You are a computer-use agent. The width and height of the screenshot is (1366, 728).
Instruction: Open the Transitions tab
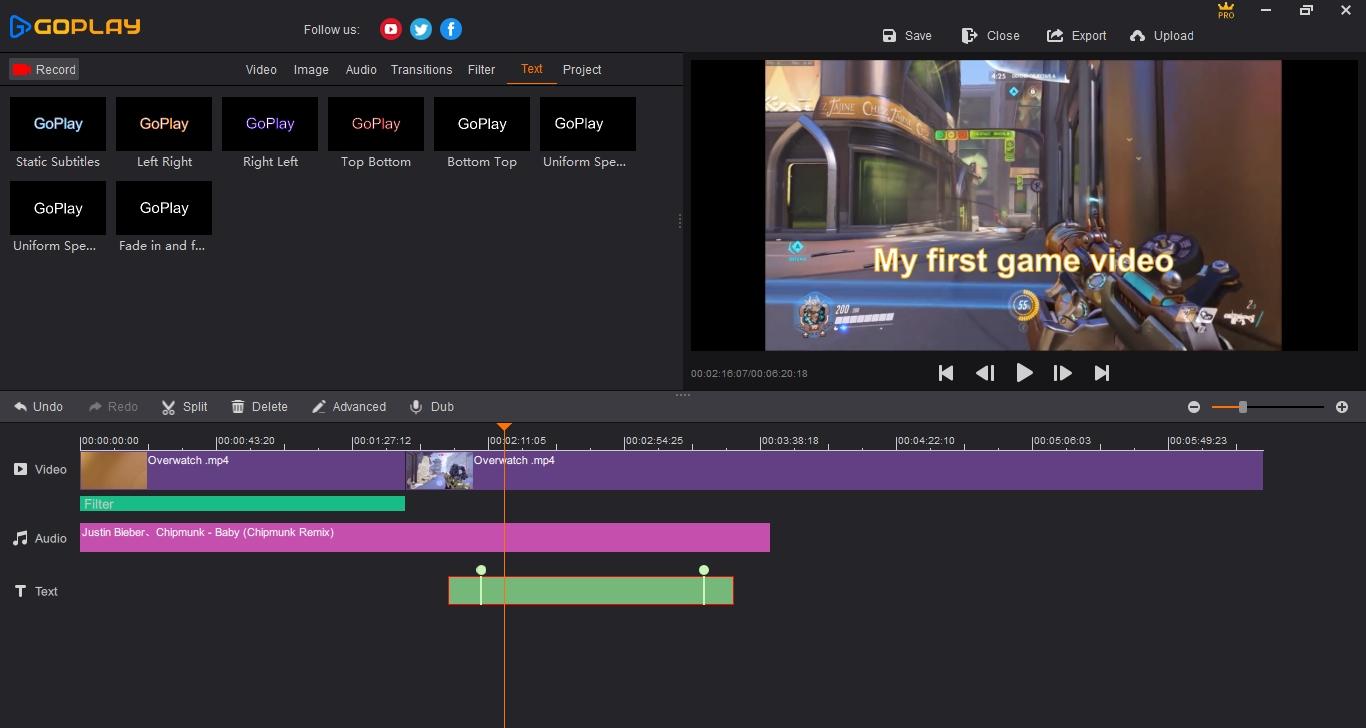click(x=421, y=70)
